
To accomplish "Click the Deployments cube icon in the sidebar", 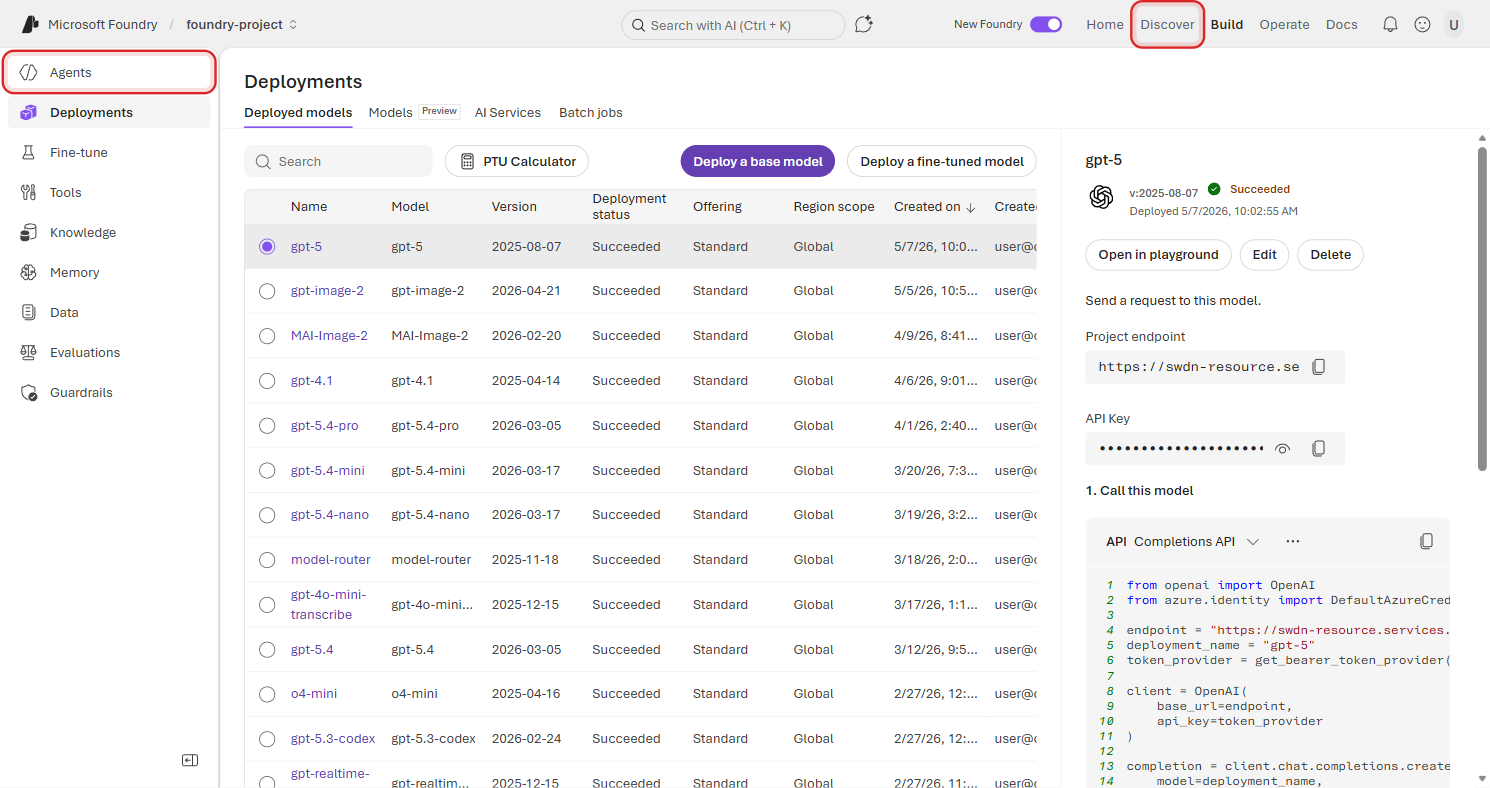I will click(29, 112).
